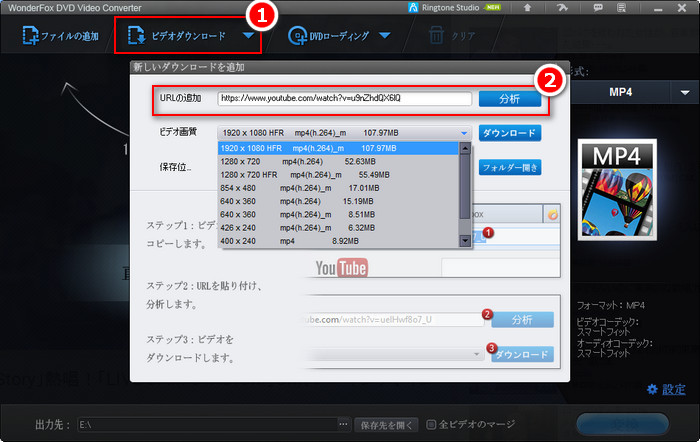This screenshot has width=700, height=442.
Task: Click the 分析 analyze button beside URL
Action: [509, 99]
